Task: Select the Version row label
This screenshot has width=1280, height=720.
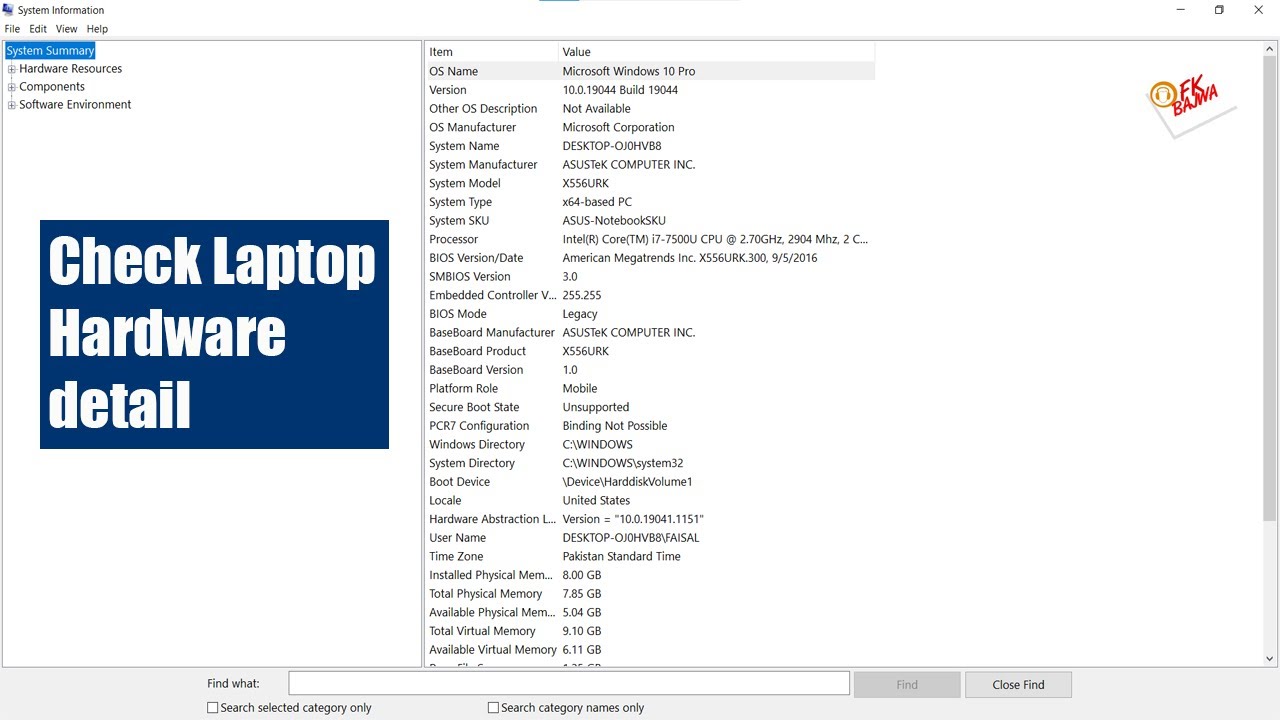Action: click(448, 90)
